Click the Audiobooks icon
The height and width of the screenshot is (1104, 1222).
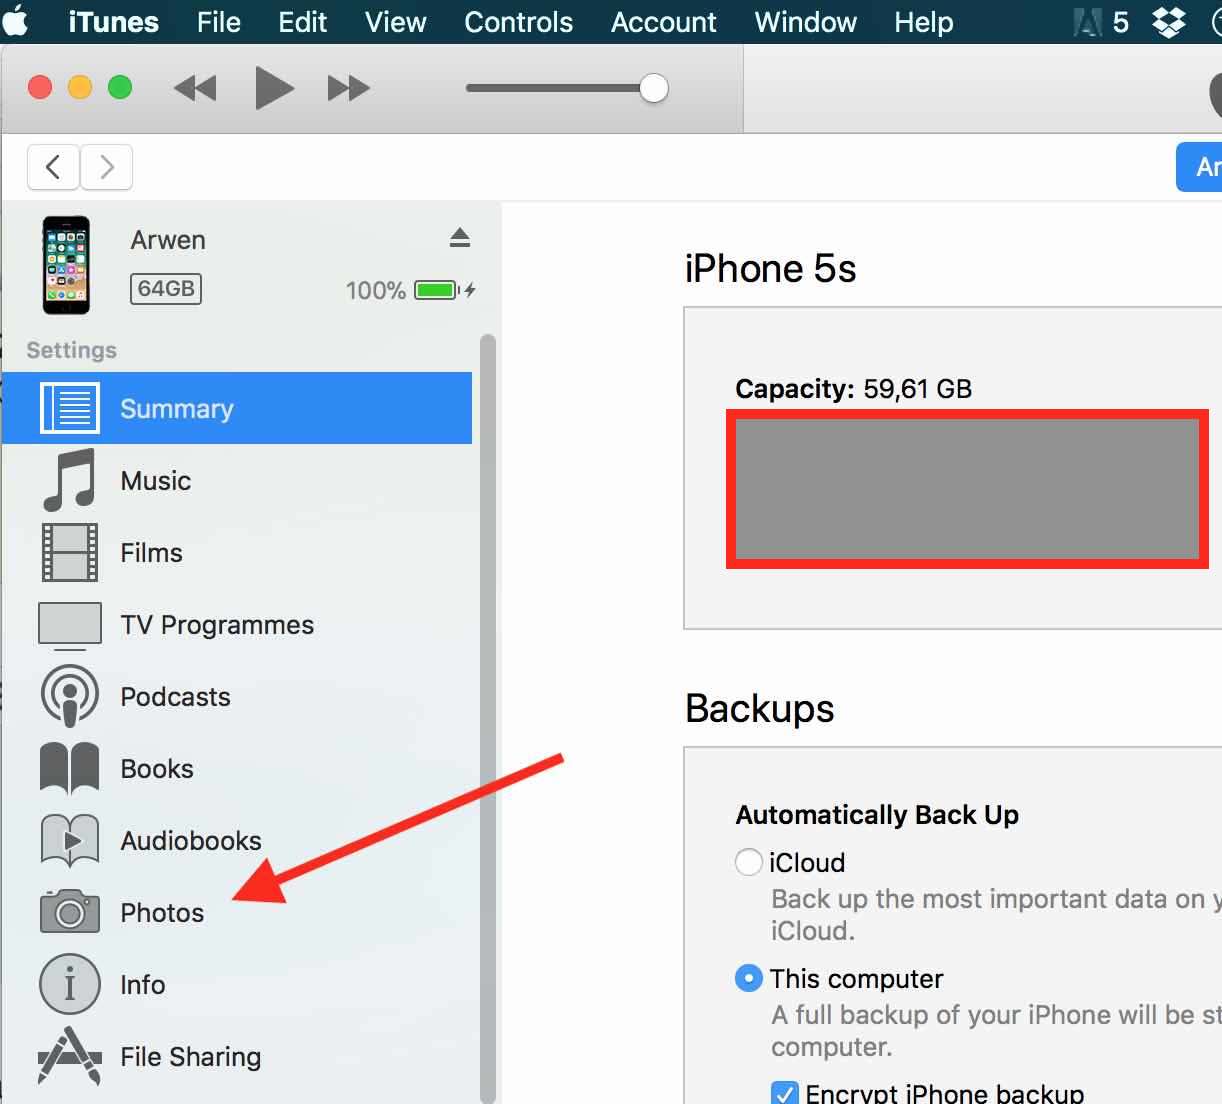70,840
